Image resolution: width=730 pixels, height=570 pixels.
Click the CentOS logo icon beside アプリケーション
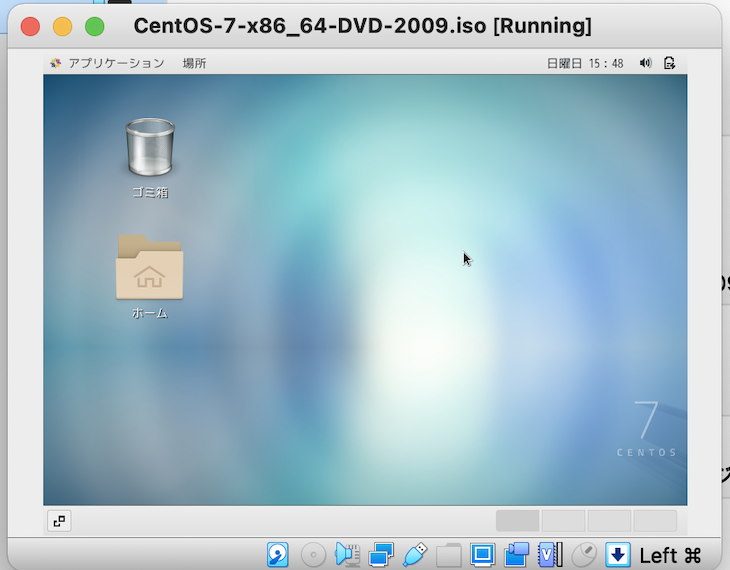tap(56, 63)
